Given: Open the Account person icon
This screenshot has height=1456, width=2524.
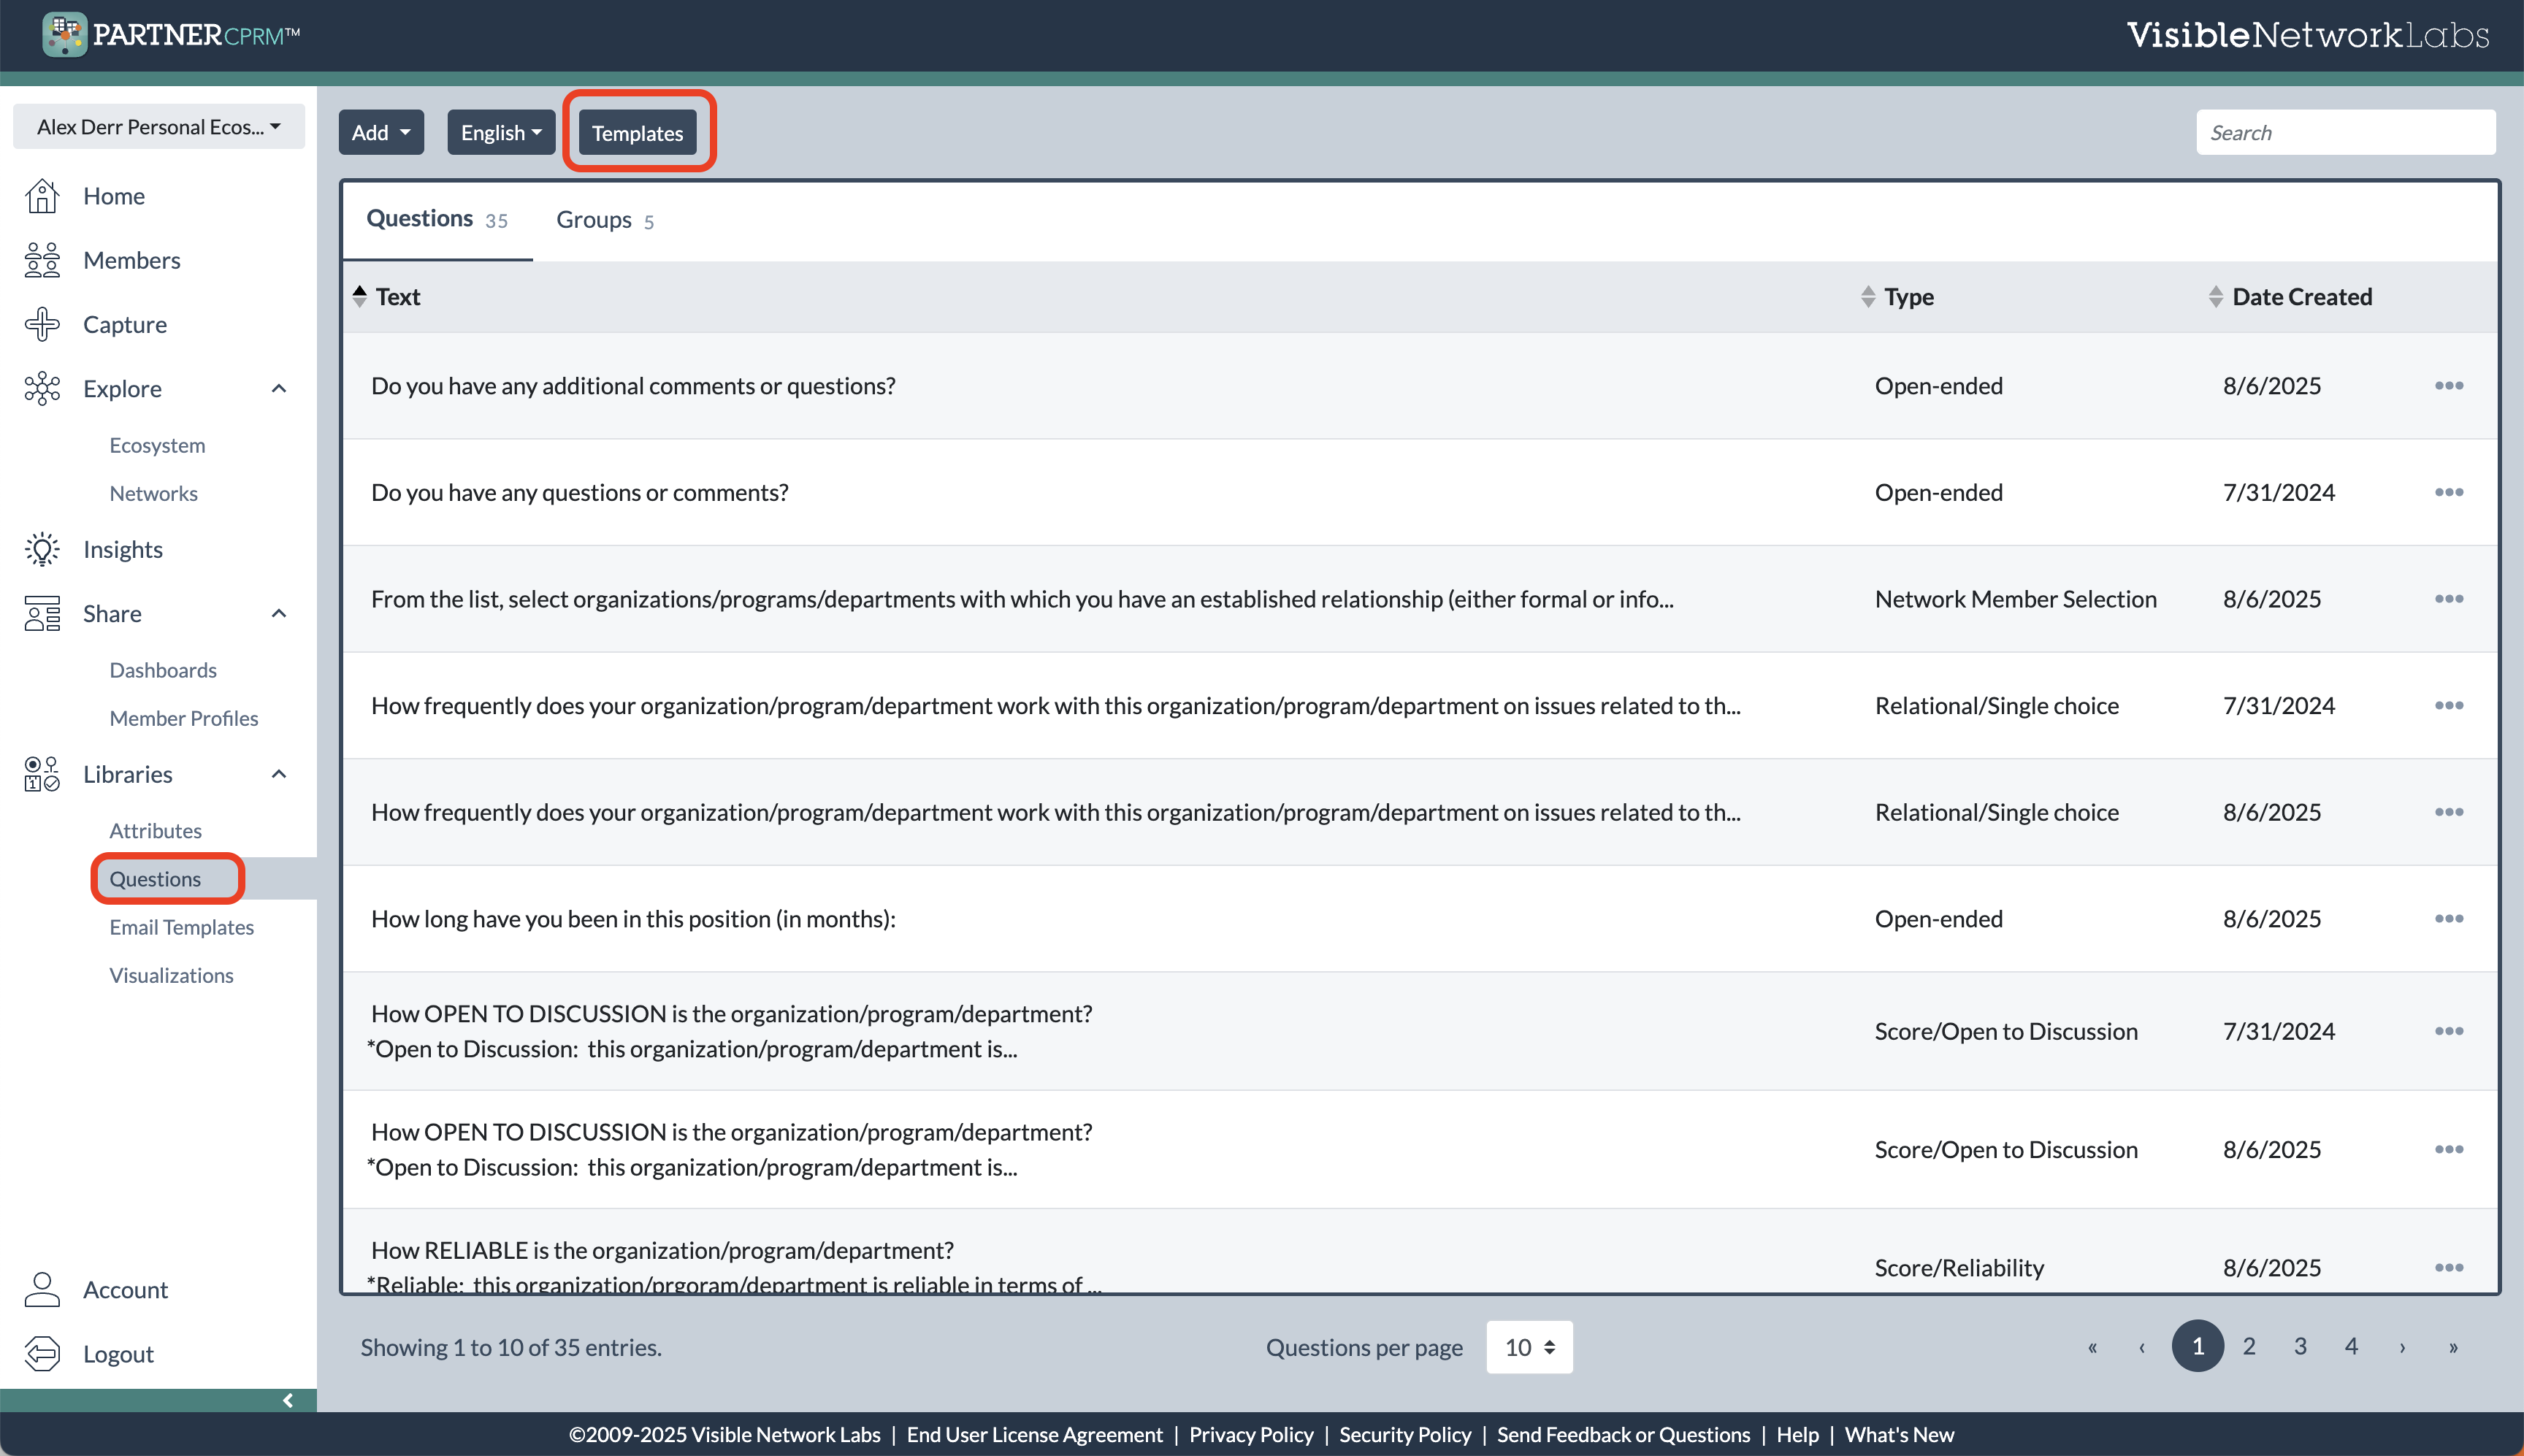Looking at the screenshot, I should click(x=42, y=1289).
